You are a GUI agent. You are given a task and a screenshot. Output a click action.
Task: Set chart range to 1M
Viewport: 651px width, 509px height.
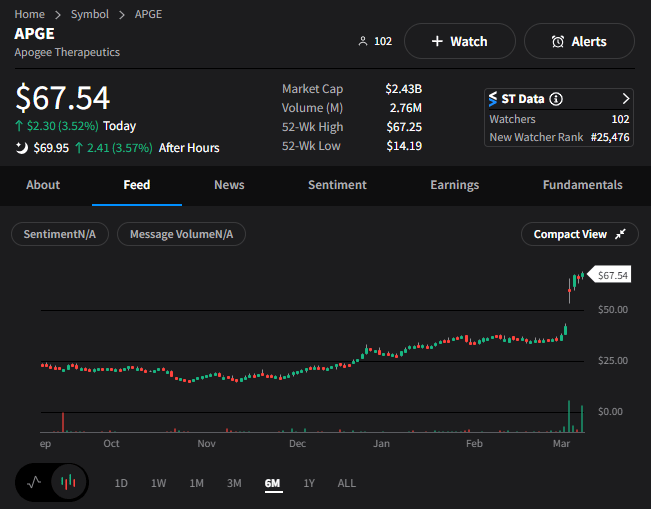tap(196, 483)
